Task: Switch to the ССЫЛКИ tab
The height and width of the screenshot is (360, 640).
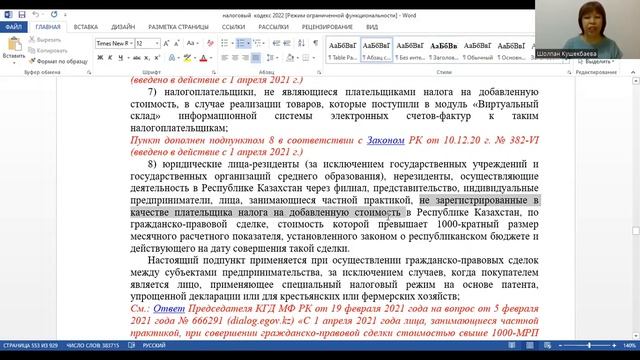Action: (x=233, y=27)
